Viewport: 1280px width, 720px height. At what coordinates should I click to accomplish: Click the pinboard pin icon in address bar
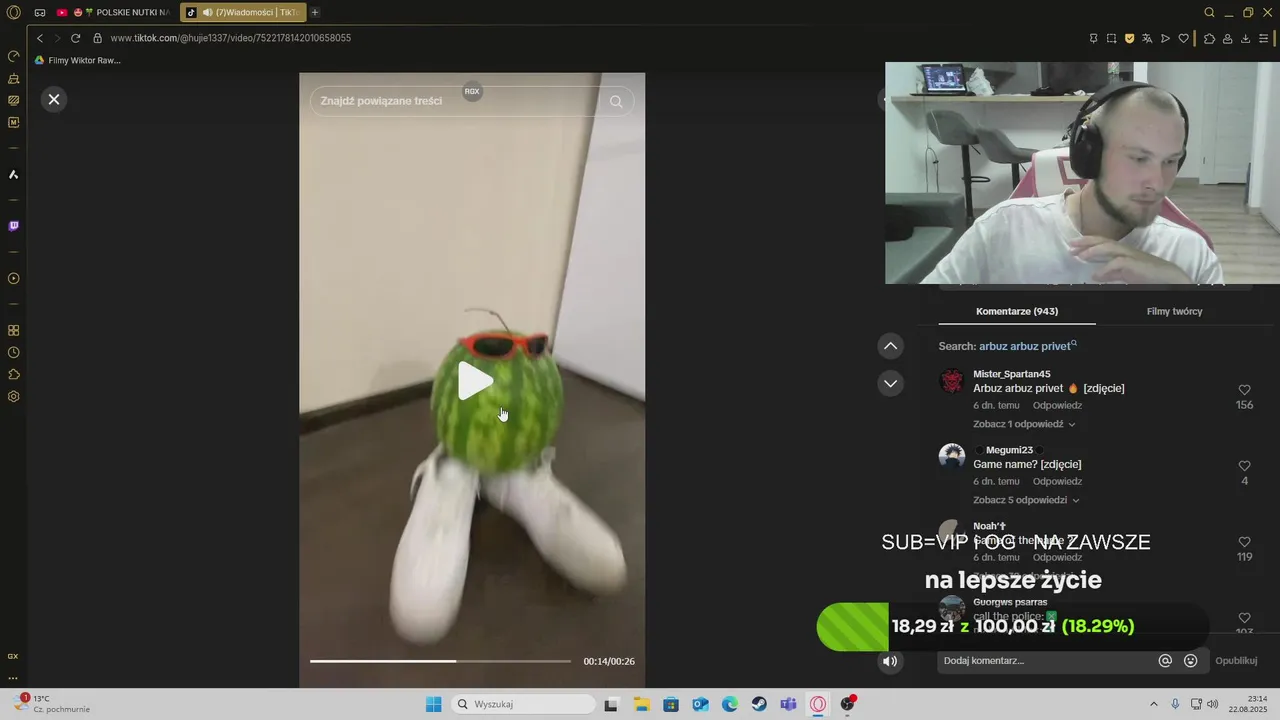point(1093,38)
